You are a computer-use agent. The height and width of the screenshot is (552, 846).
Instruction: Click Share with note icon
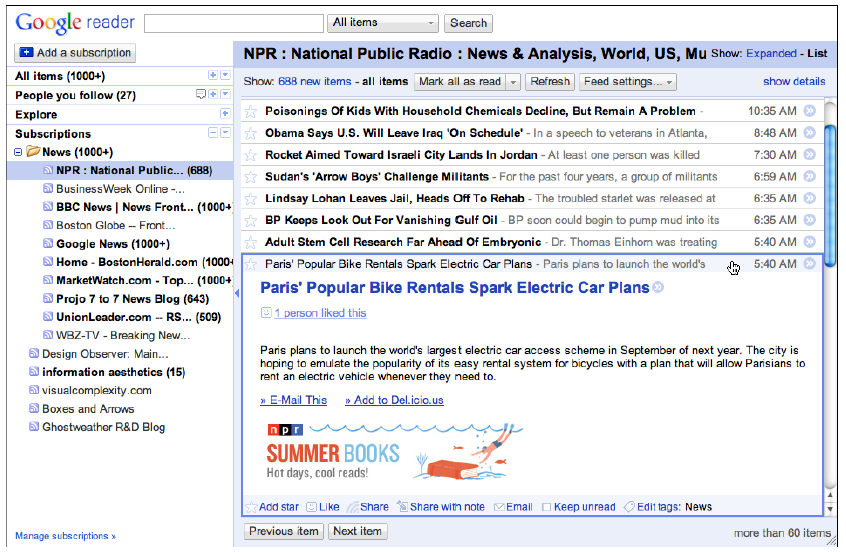(402, 507)
